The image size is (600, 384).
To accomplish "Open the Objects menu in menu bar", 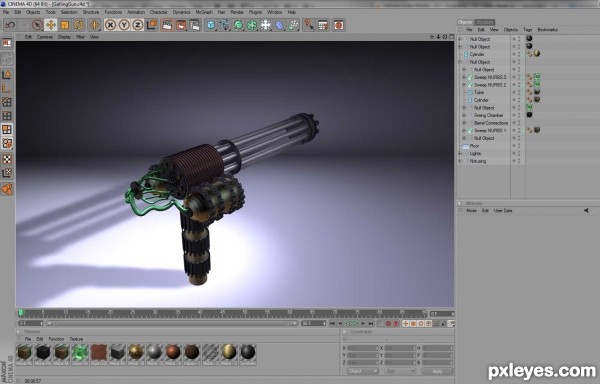I will point(33,12).
